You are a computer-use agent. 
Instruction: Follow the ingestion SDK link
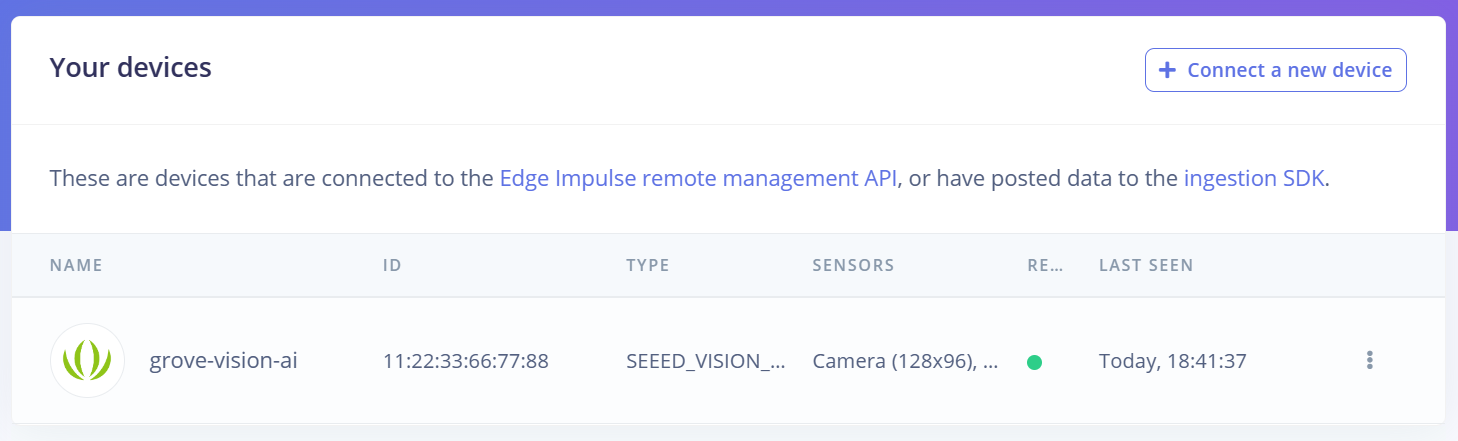coord(1254,179)
